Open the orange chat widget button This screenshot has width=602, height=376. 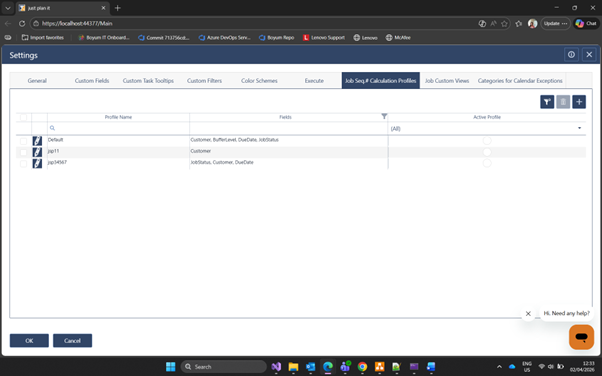coord(581,337)
